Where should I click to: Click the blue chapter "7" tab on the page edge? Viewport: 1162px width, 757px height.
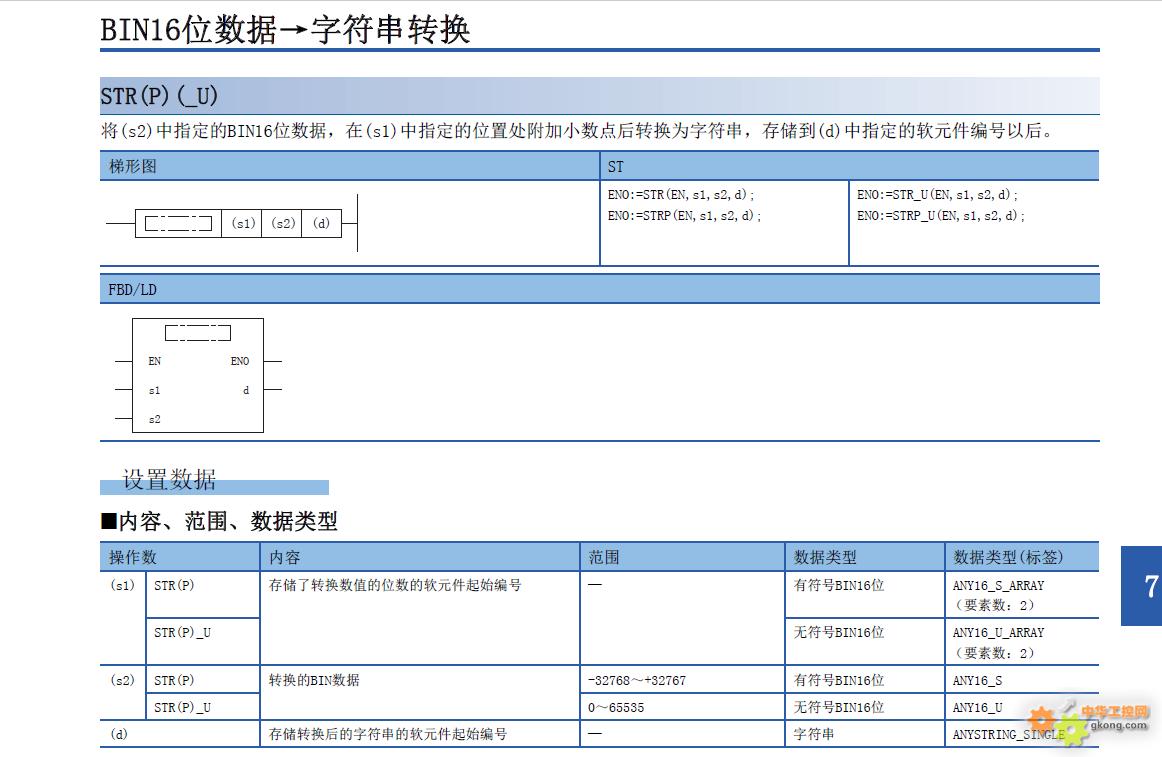[1141, 586]
